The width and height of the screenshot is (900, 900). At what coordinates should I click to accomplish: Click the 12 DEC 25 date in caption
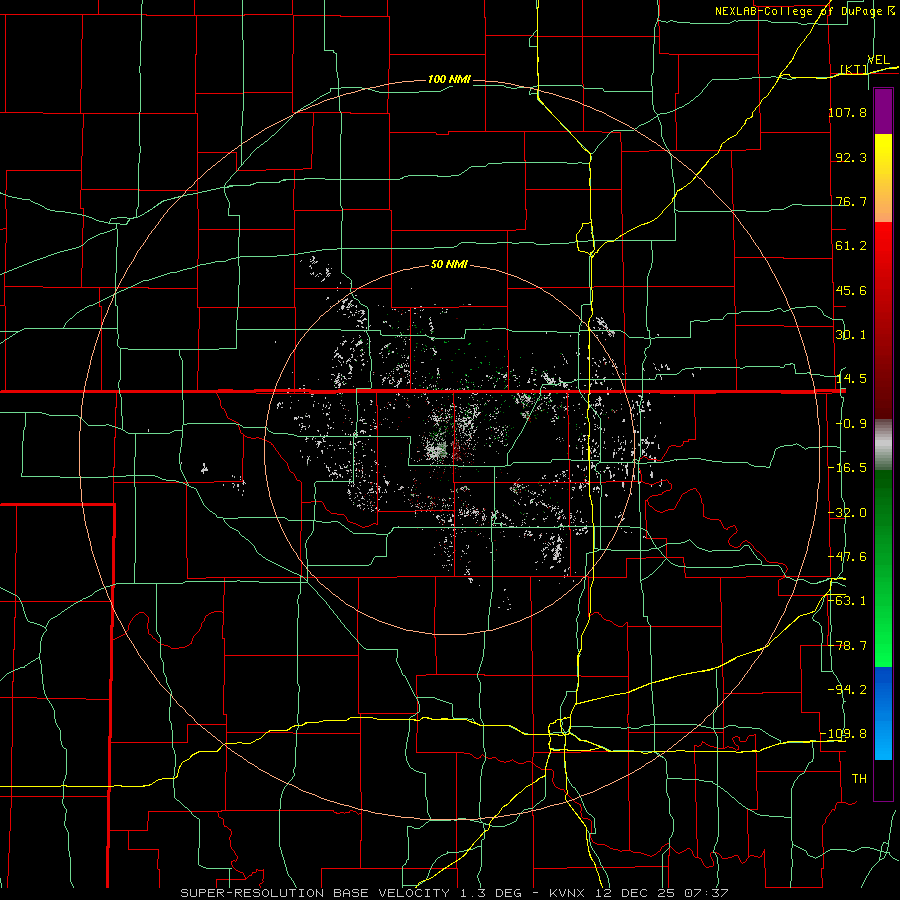pyautogui.click(x=635, y=893)
